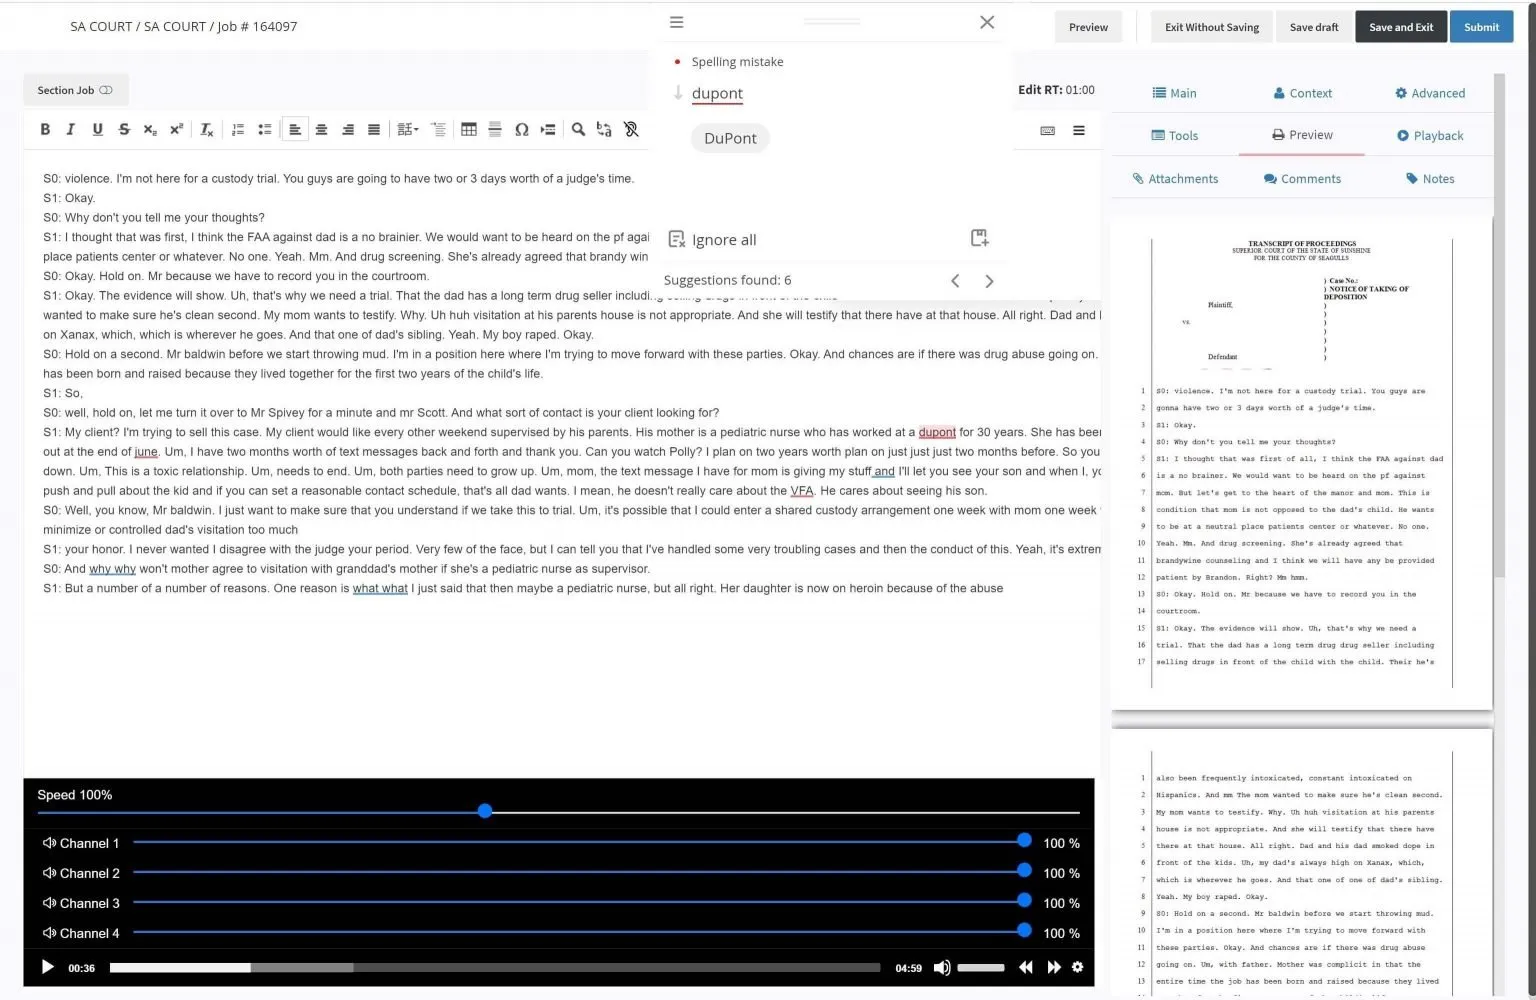The height and width of the screenshot is (1000, 1536).
Task: Insert a table into the transcript
Action: [469, 129]
